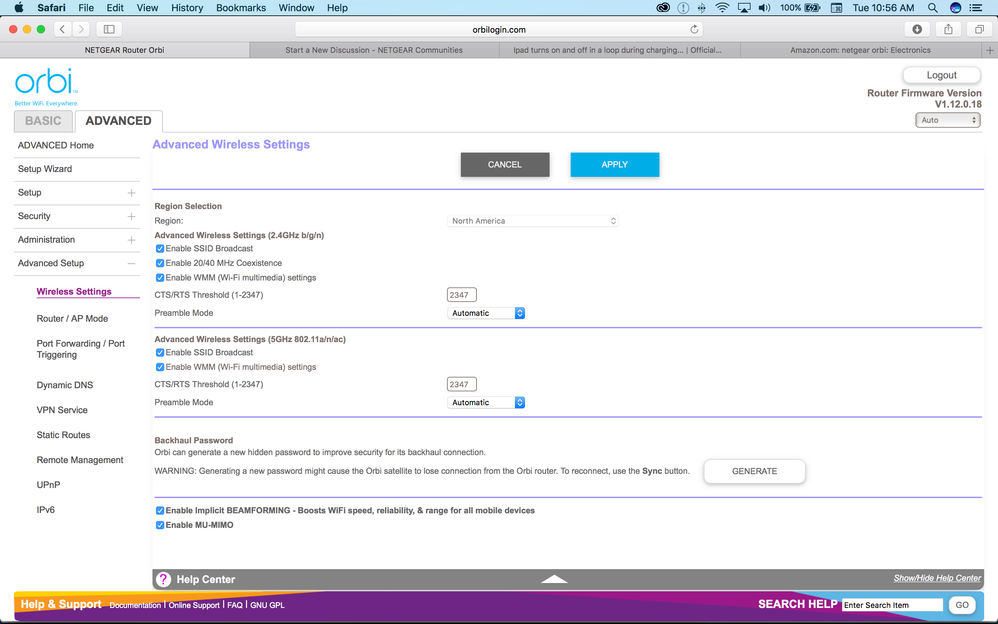Switch to the ADVANCED tab
The width and height of the screenshot is (998, 624).
point(118,121)
